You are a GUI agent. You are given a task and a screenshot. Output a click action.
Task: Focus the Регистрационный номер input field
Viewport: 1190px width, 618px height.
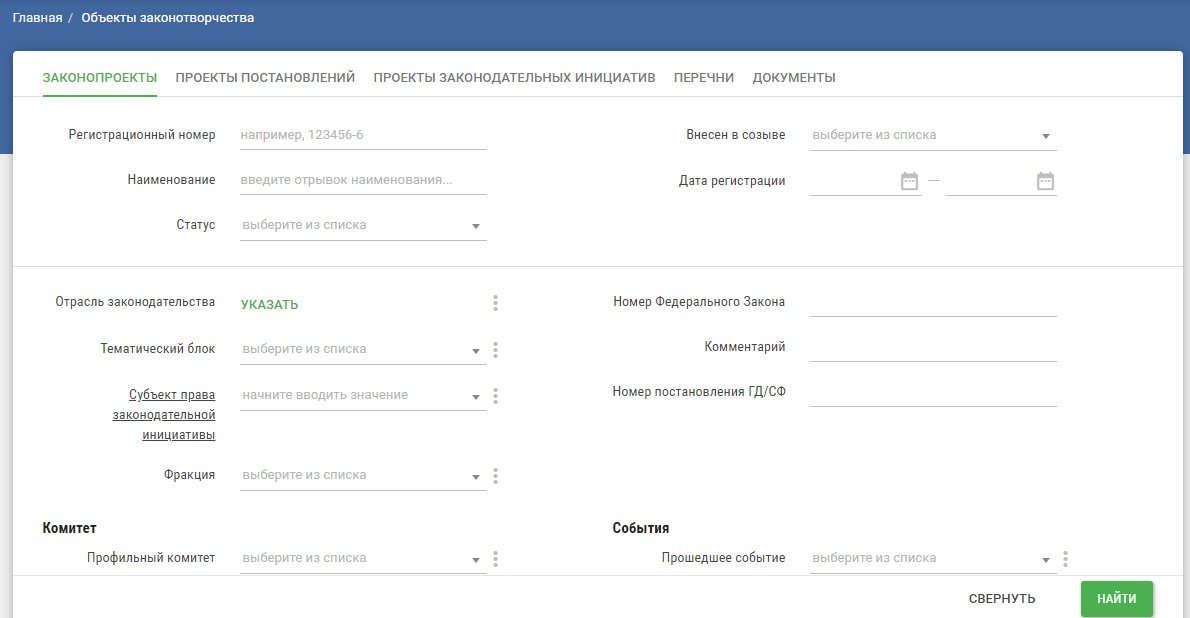pyautogui.click(x=363, y=135)
